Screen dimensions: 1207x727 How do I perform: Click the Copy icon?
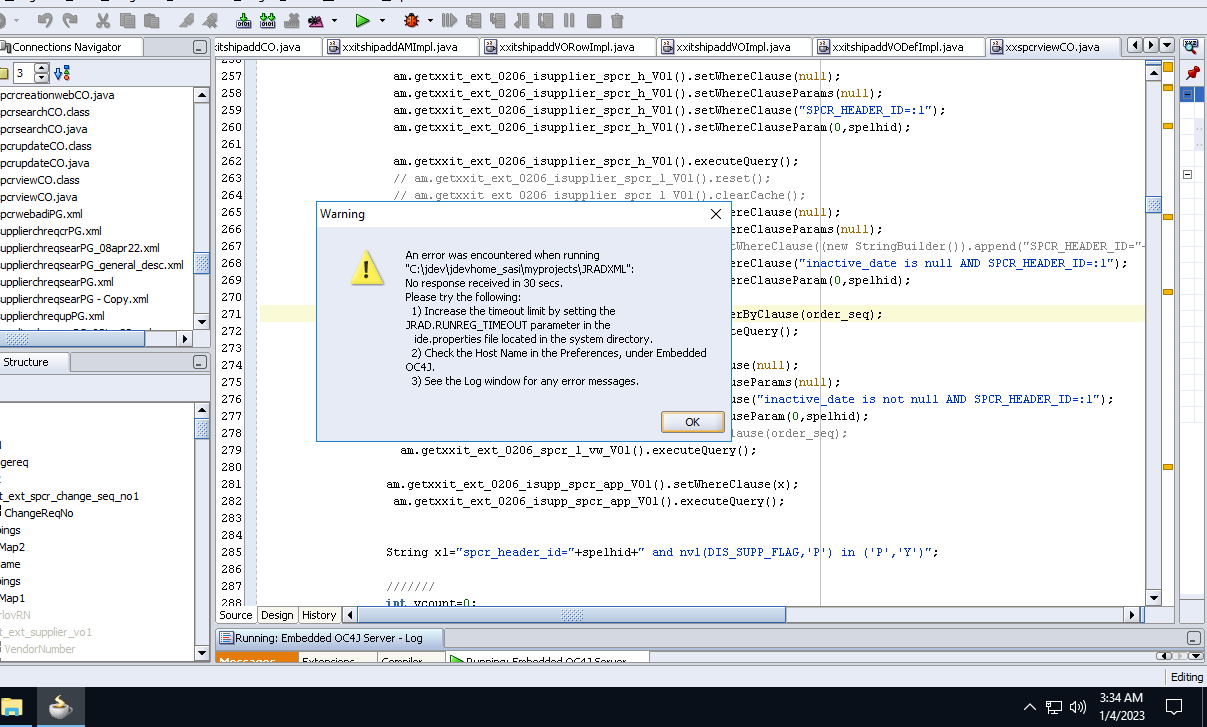pyautogui.click(x=128, y=21)
